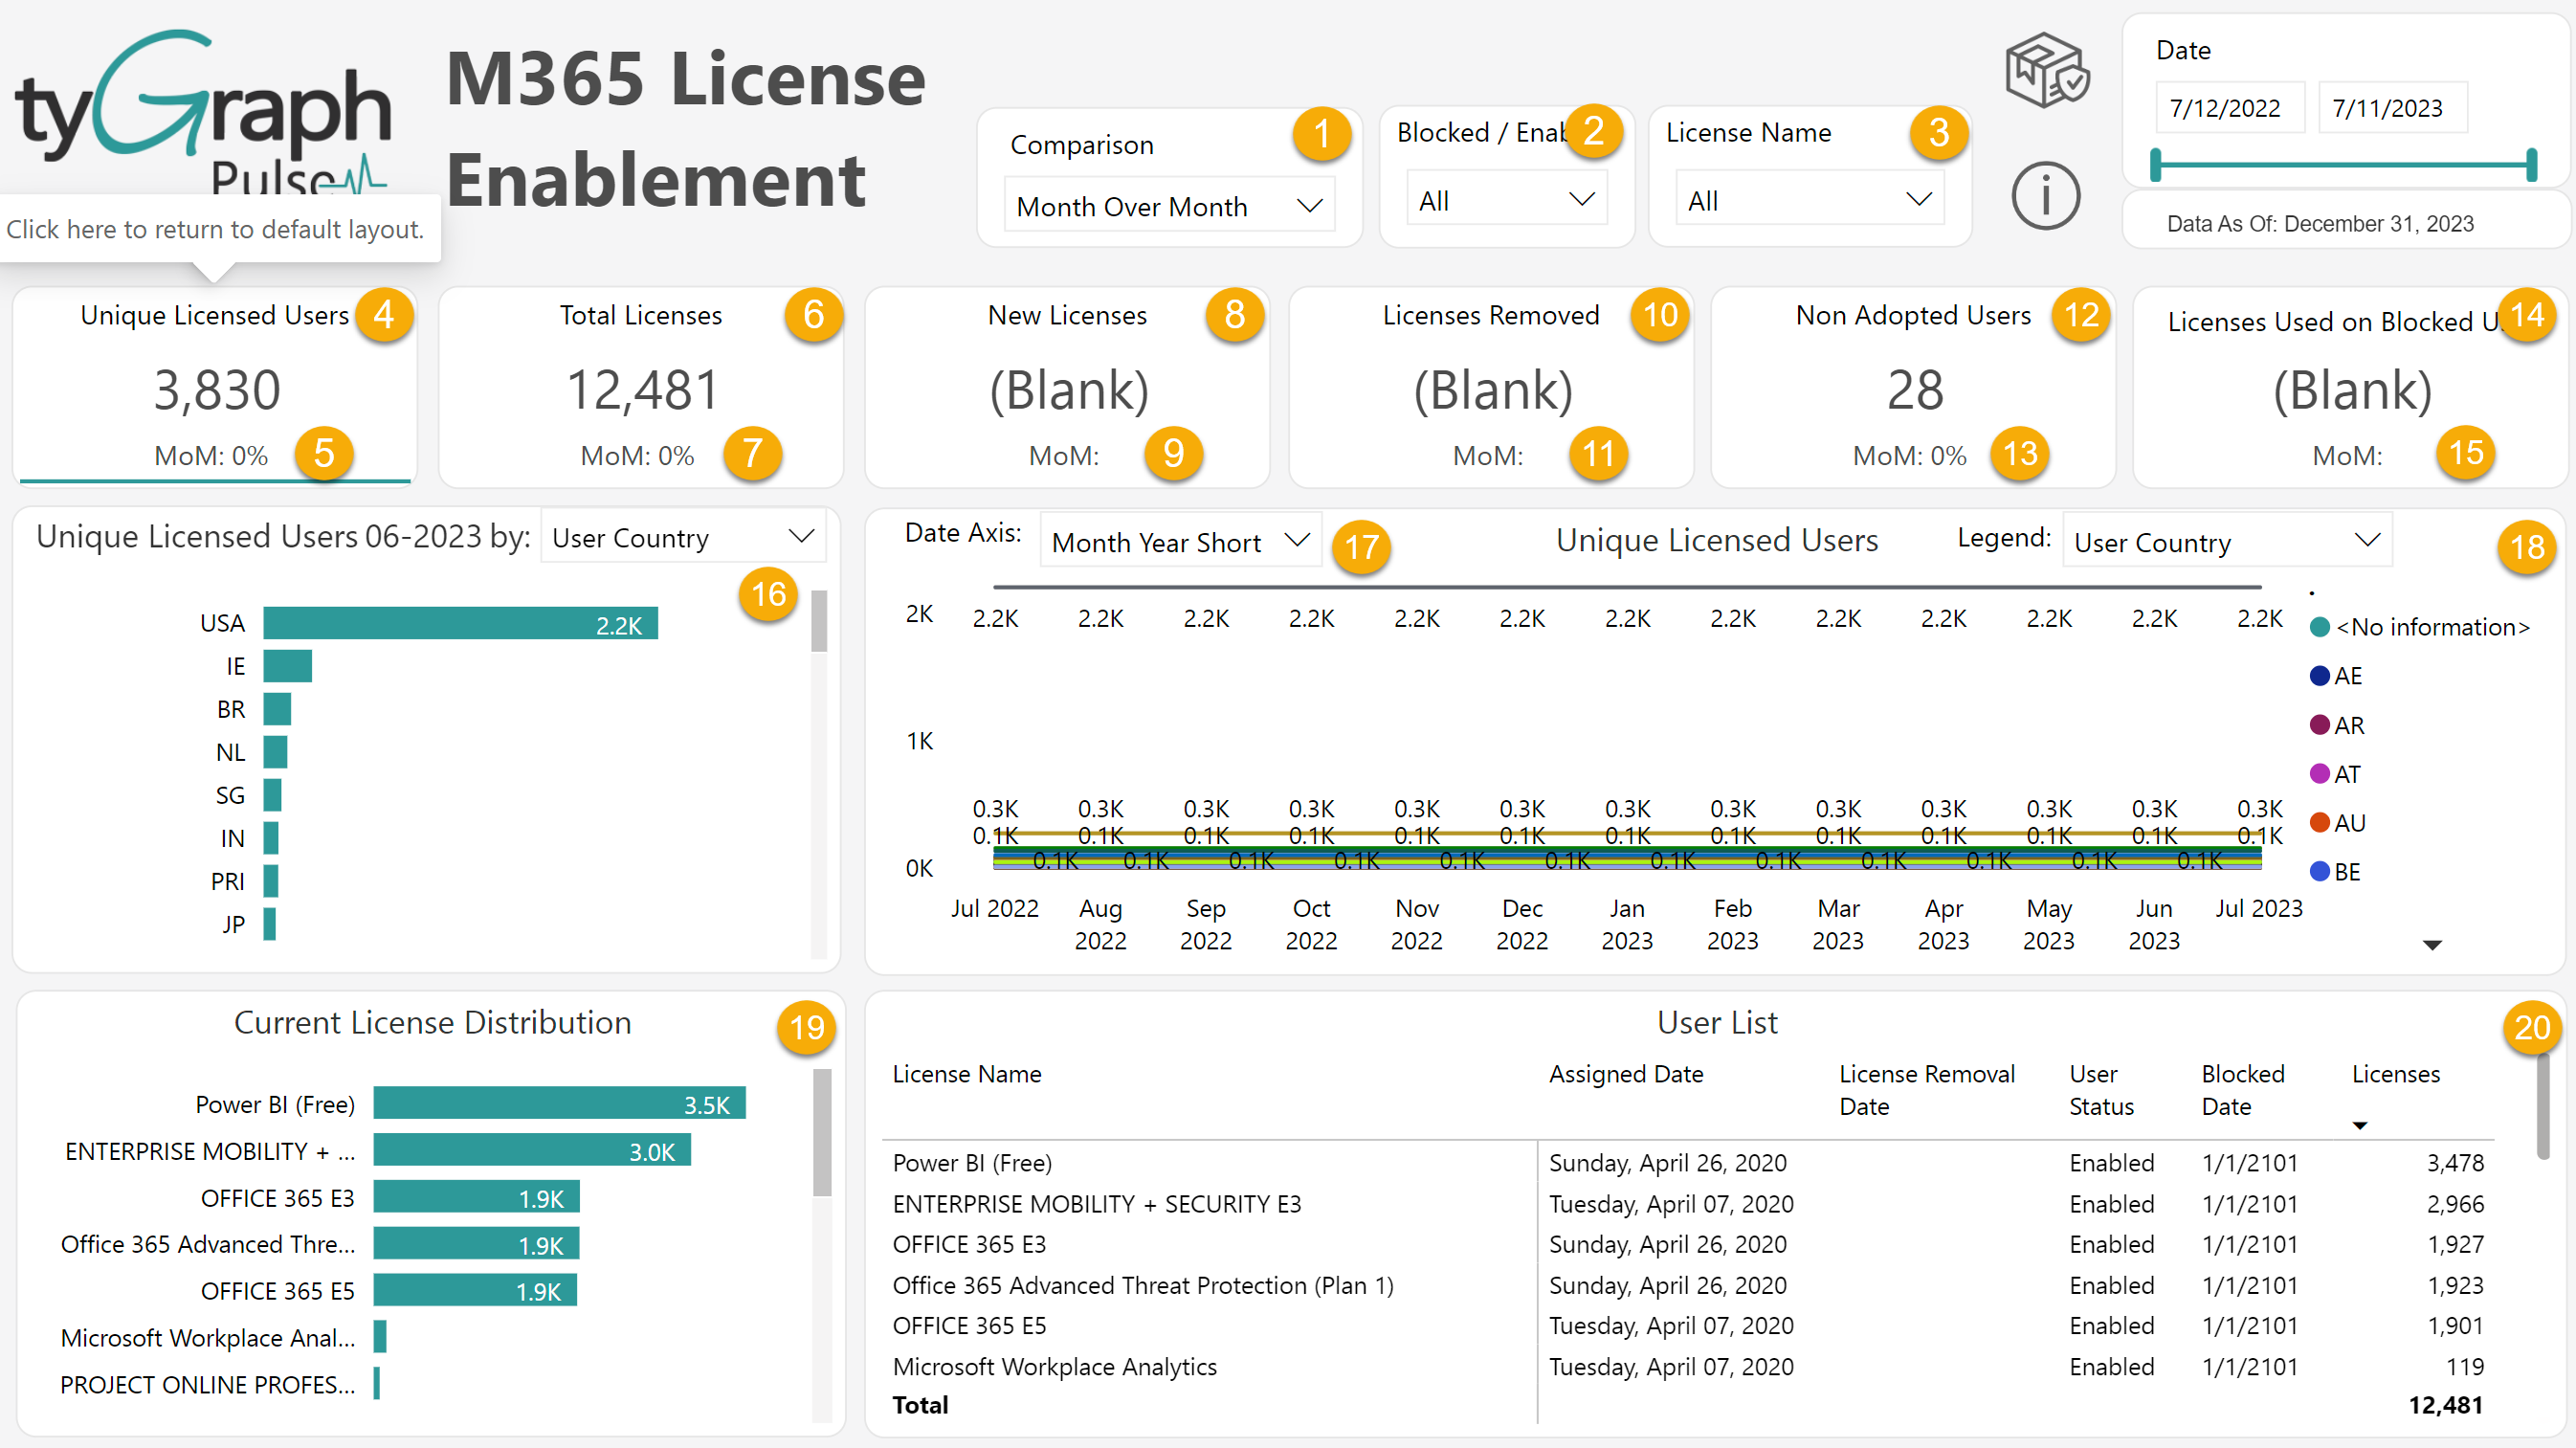Viewport: 2576px width, 1448px height.
Task: Open the Blocked / Enabled All dropdown
Action: pos(1505,201)
